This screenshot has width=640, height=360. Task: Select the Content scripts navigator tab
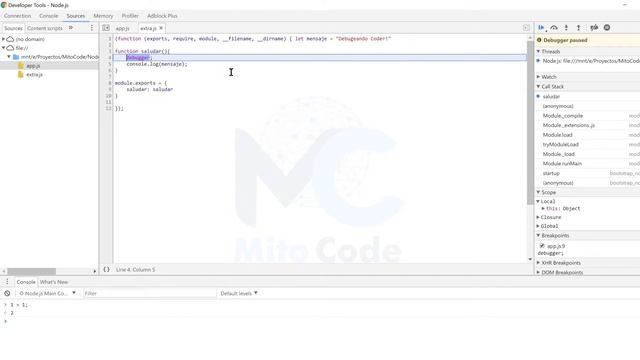[x=45, y=28]
